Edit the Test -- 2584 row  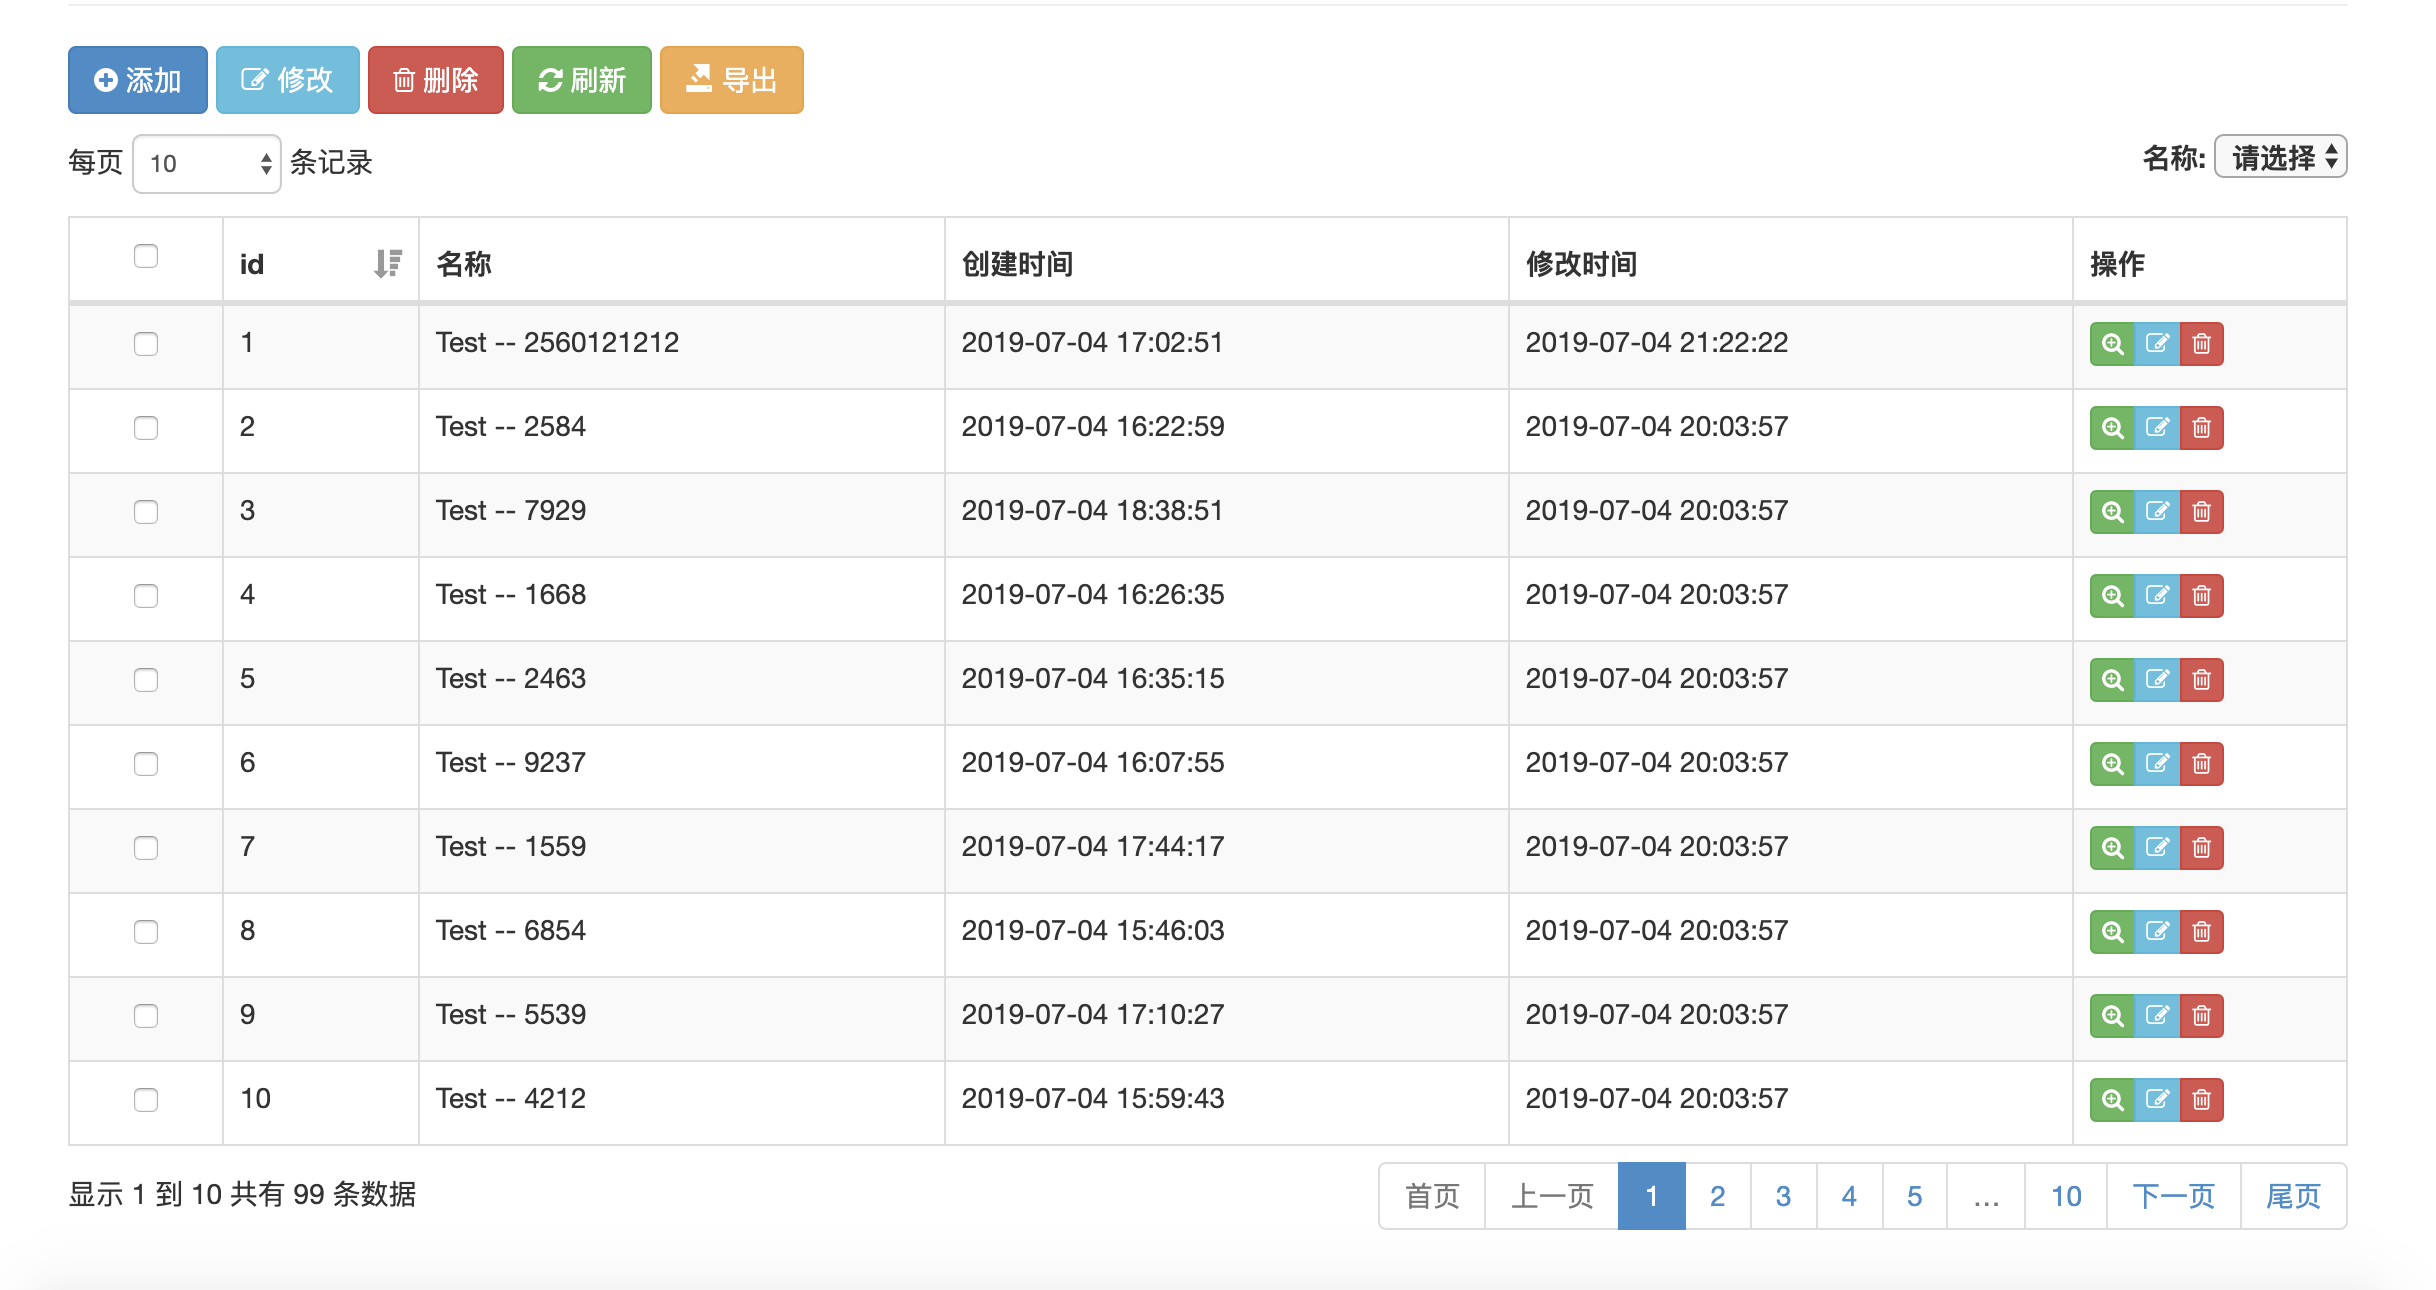[2157, 428]
